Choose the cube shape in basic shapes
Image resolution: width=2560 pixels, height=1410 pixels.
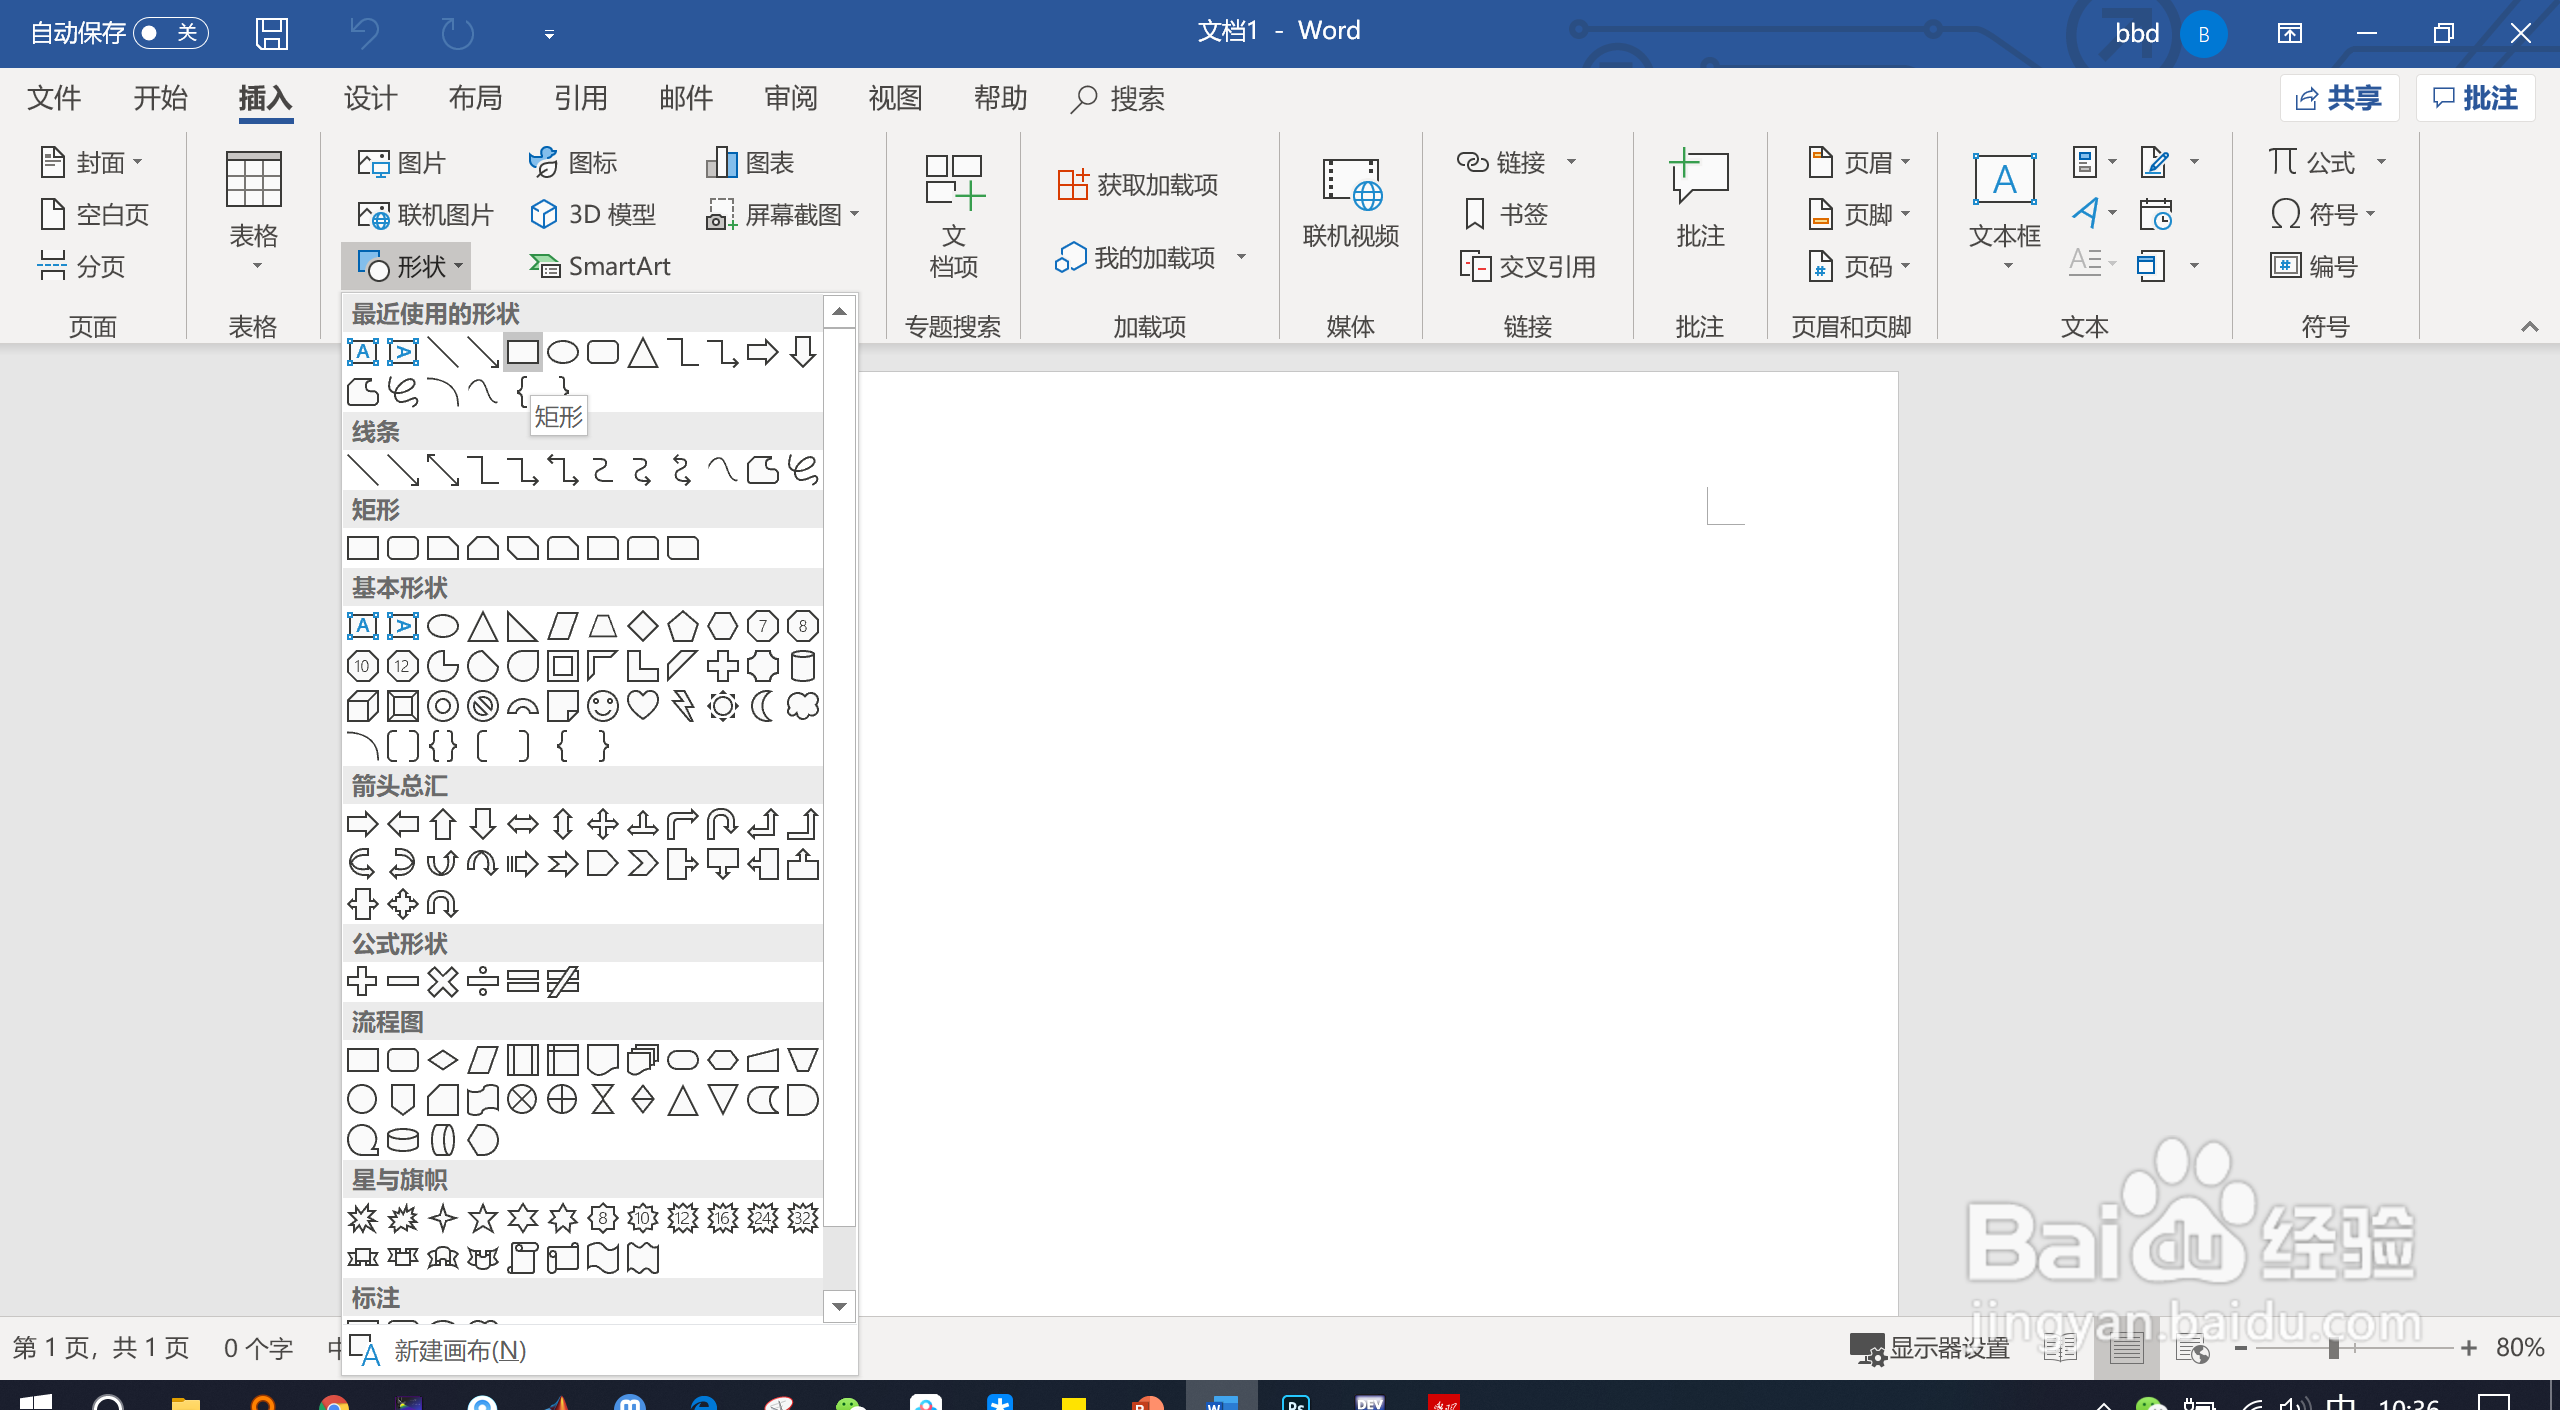pos(363,706)
